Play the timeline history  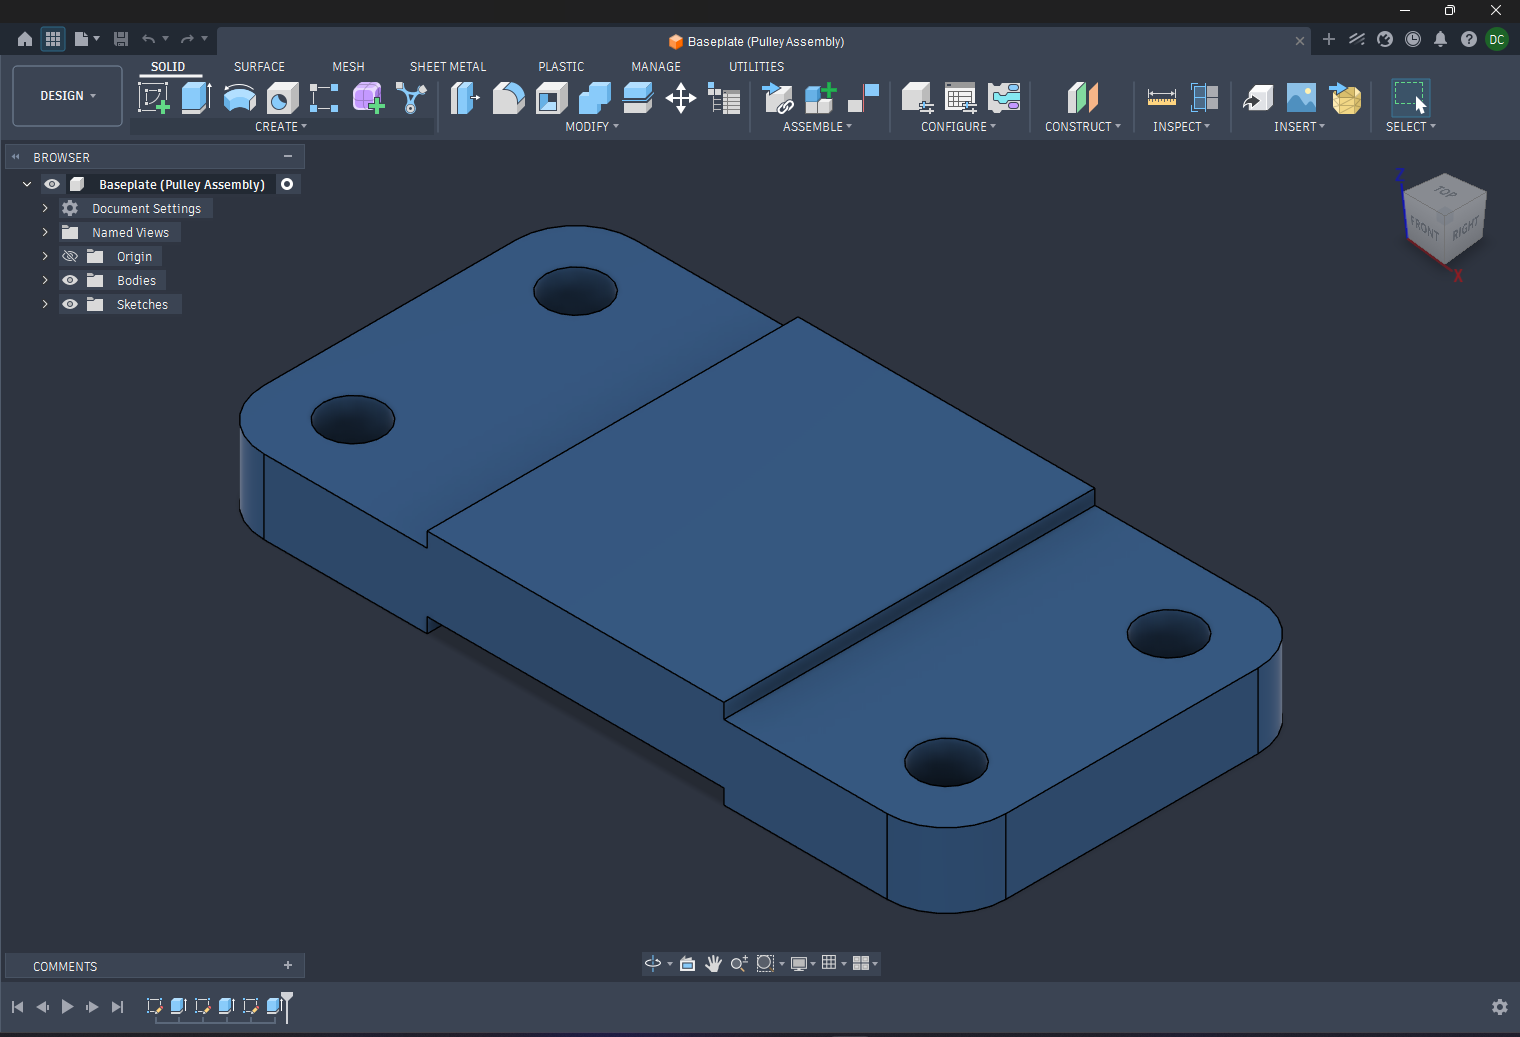(x=67, y=1007)
